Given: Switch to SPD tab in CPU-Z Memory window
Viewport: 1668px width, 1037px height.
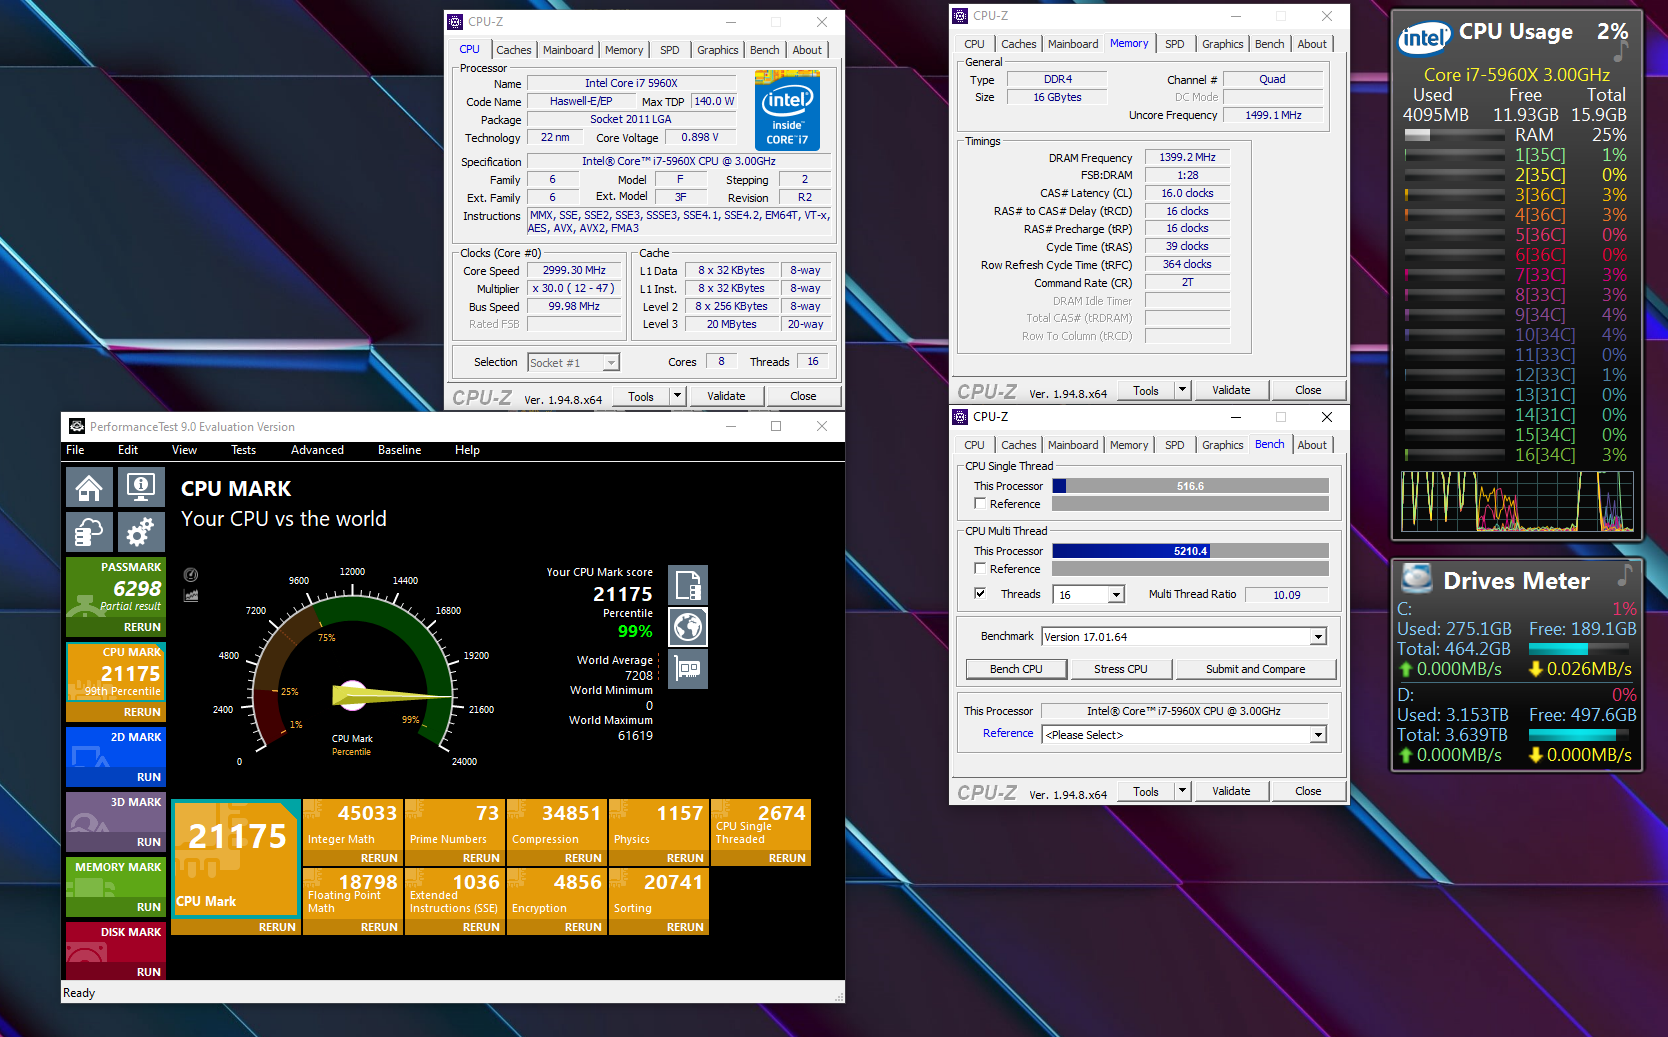Looking at the screenshot, I should point(1175,44).
